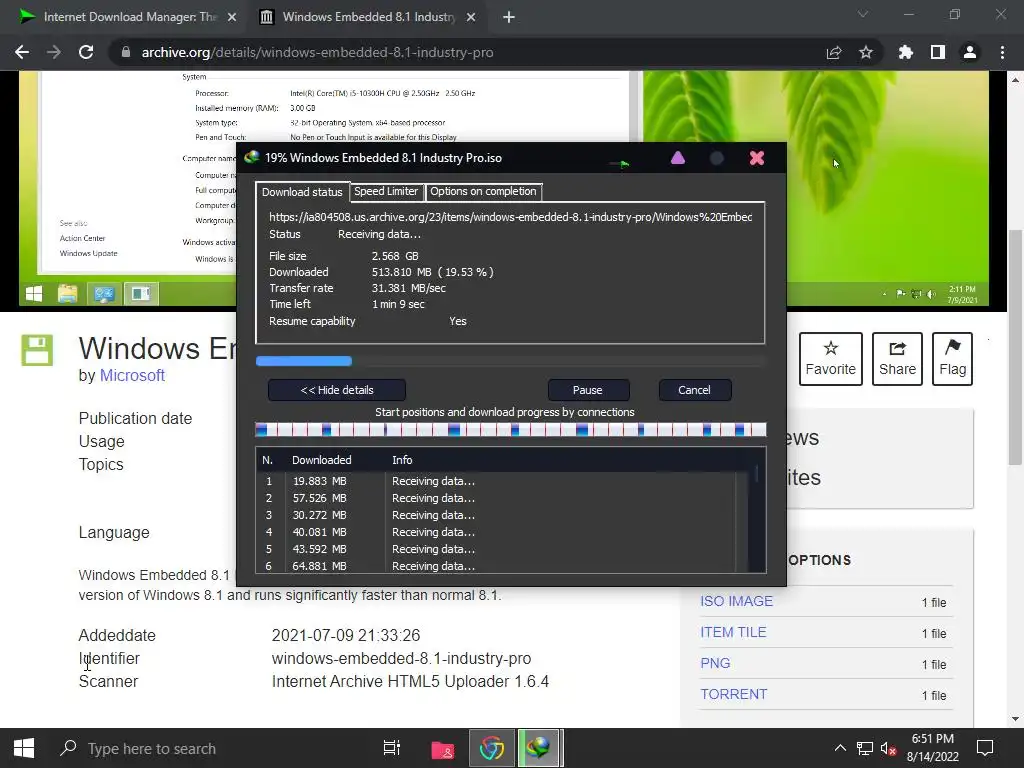This screenshot has height=768, width=1024.
Task: Click the Favorite button on archive page
Action: click(831, 359)
